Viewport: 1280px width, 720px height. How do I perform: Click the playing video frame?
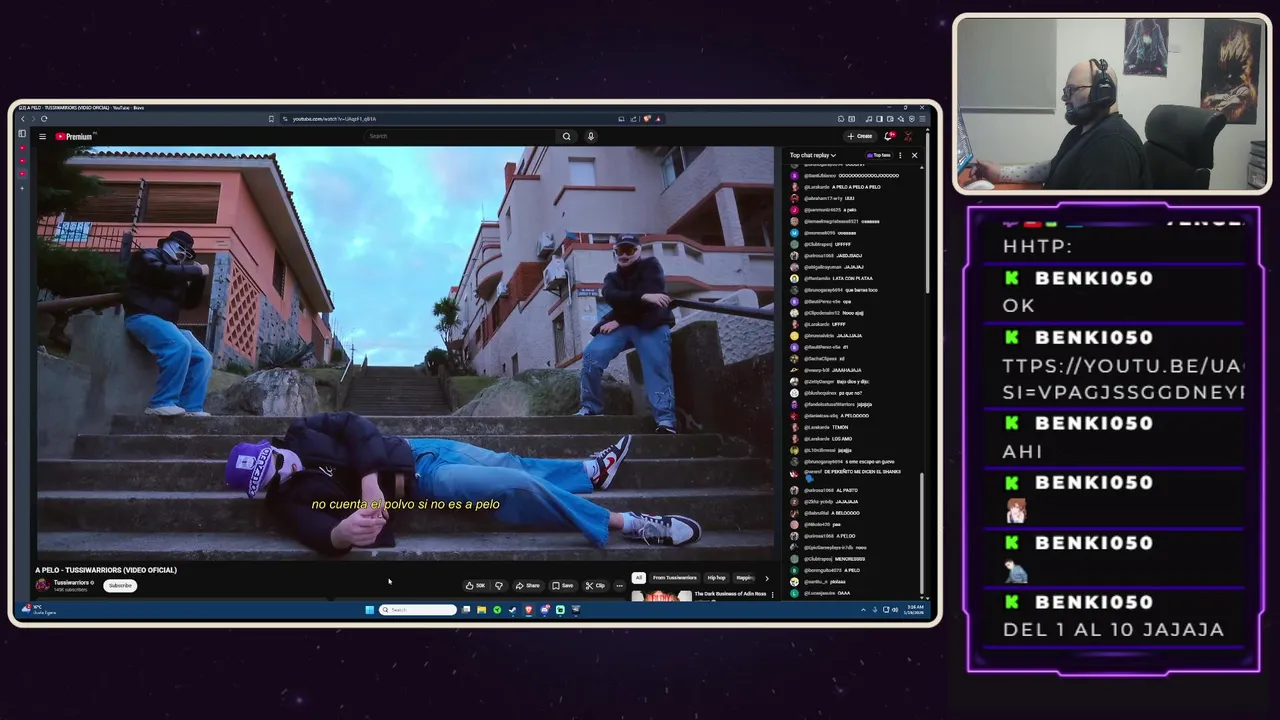(405, 352)
